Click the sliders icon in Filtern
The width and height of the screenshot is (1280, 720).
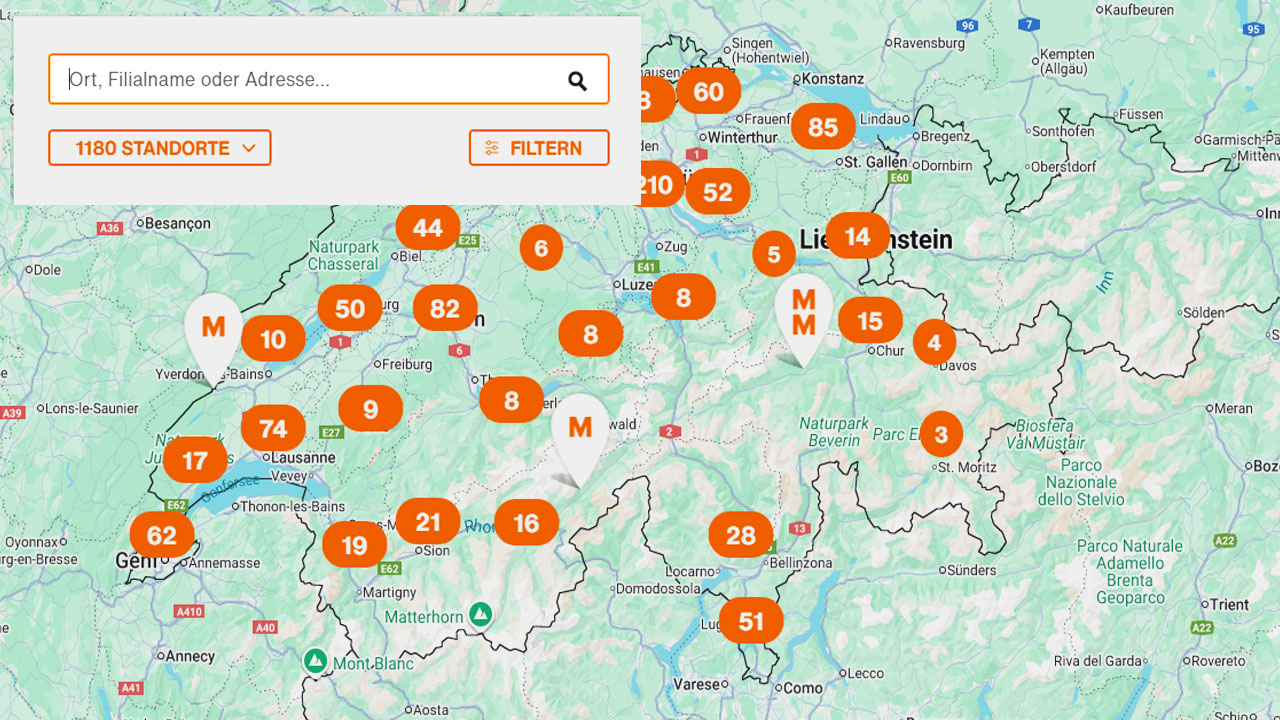[491, 148]
